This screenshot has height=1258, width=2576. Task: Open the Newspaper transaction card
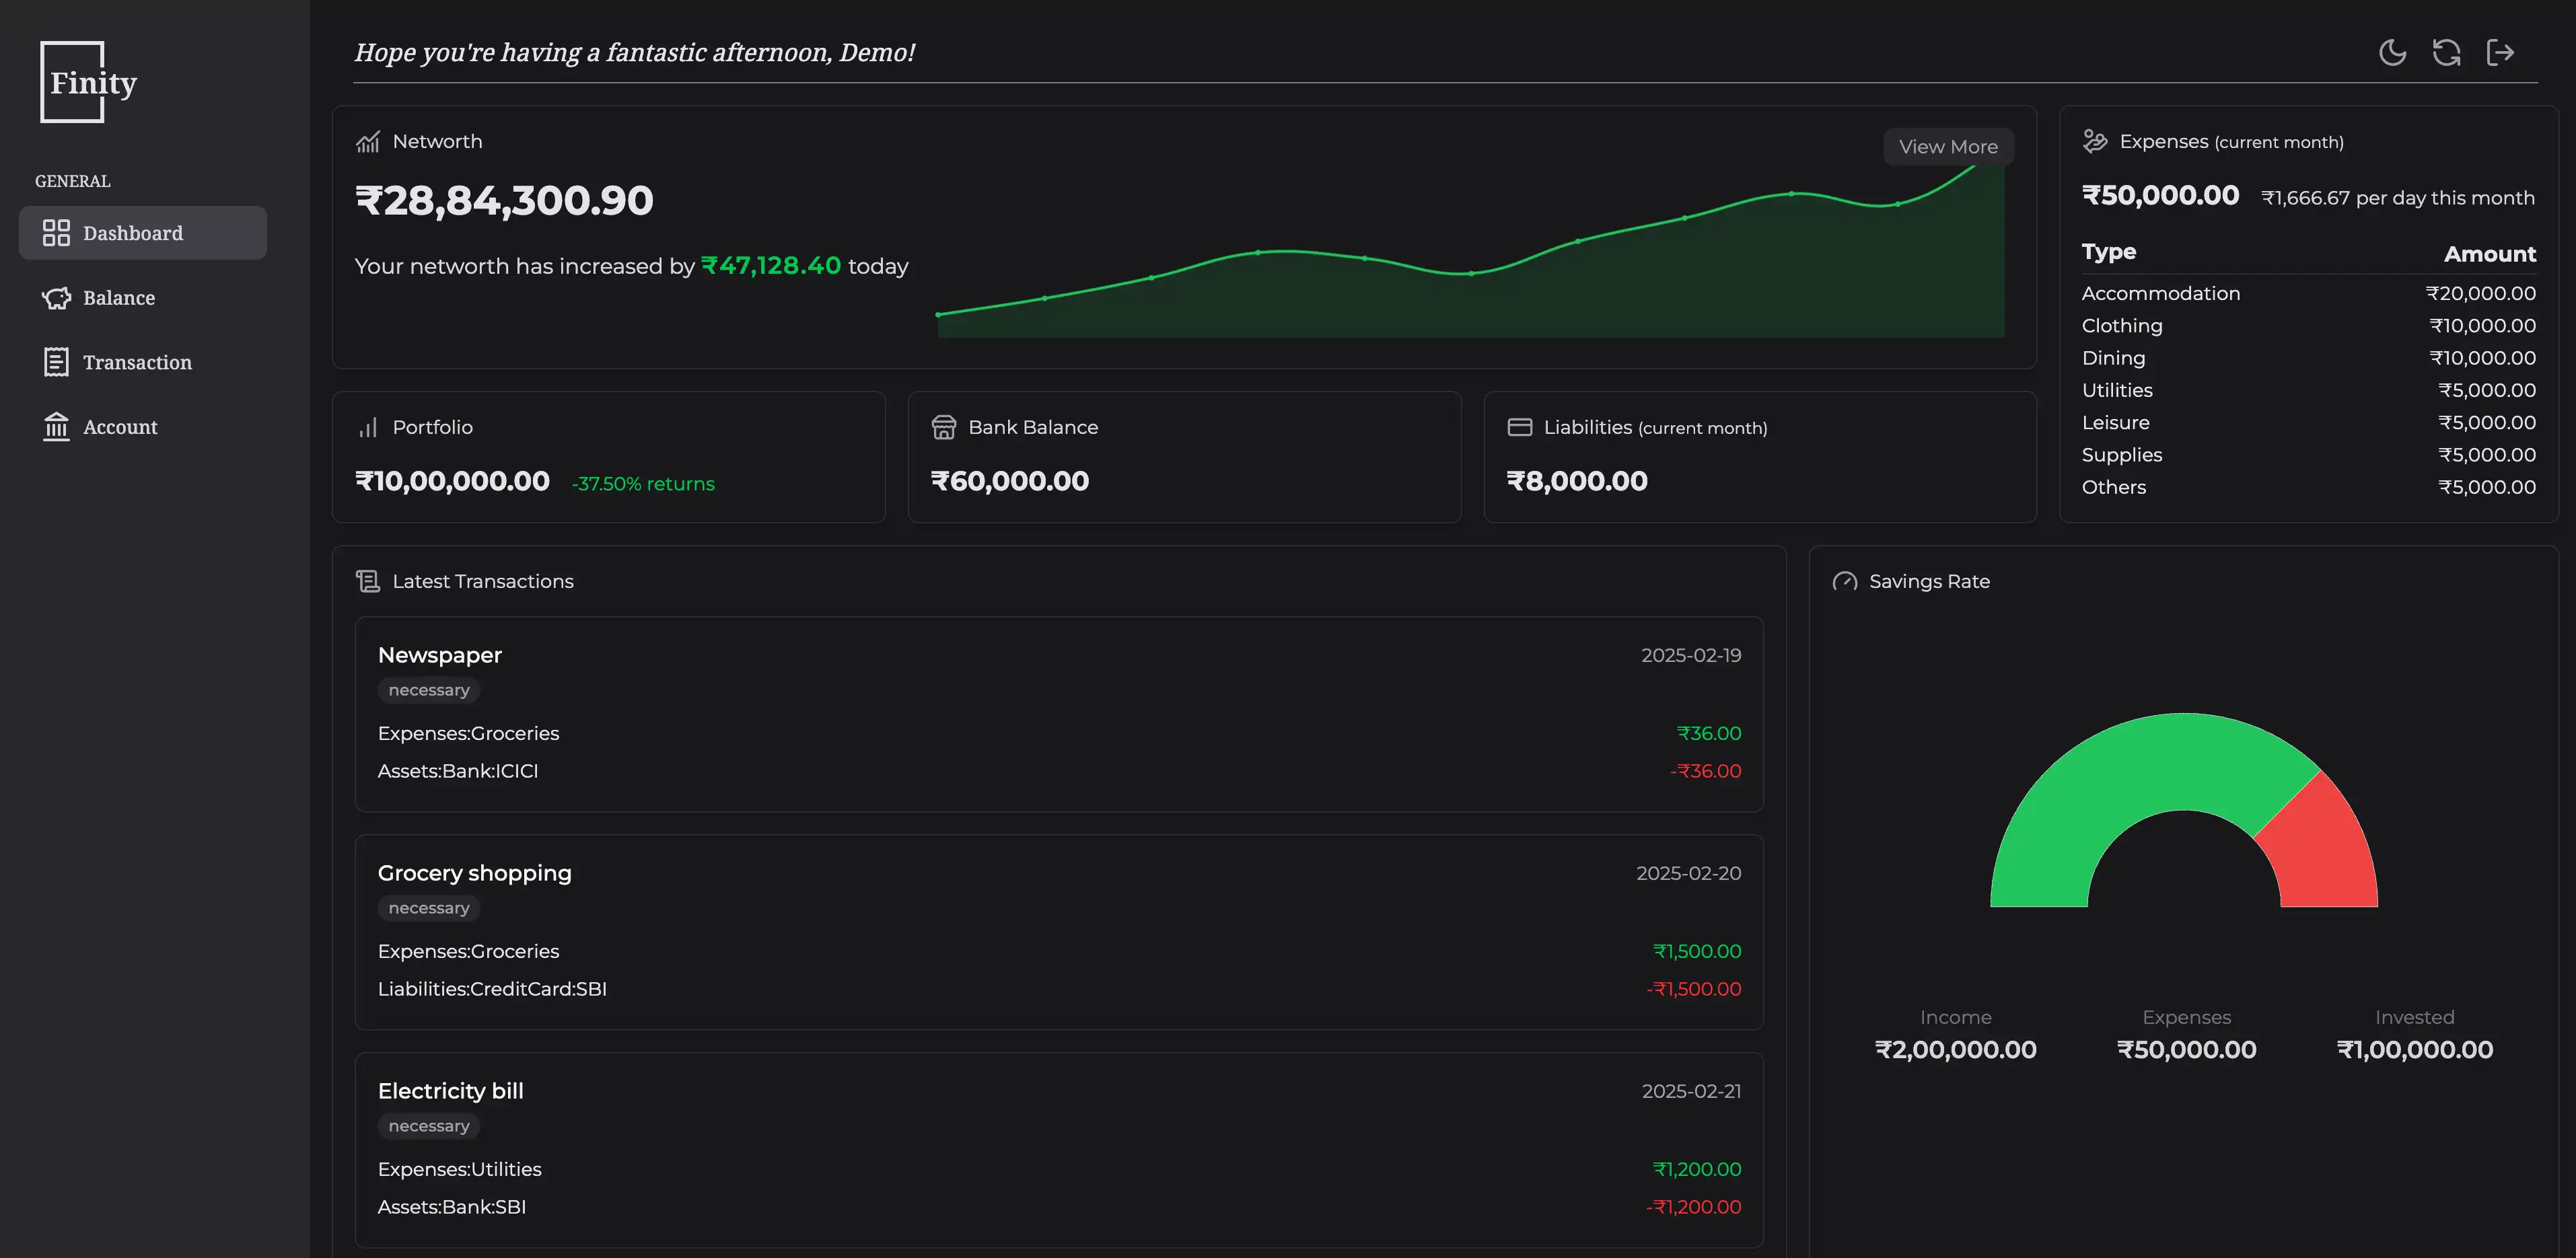1059,714
